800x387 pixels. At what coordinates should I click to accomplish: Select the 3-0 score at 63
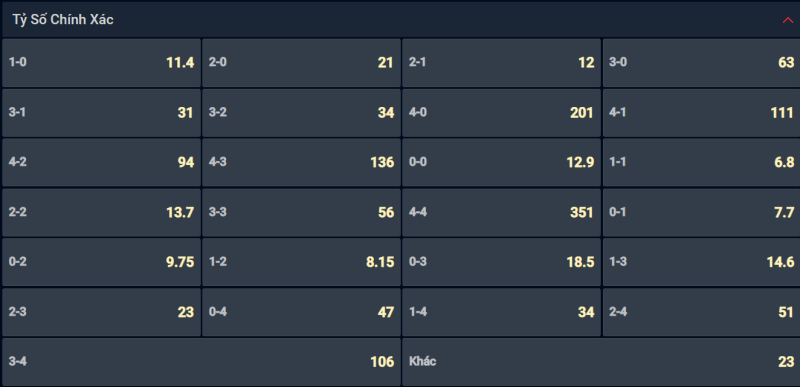[702, 63]
